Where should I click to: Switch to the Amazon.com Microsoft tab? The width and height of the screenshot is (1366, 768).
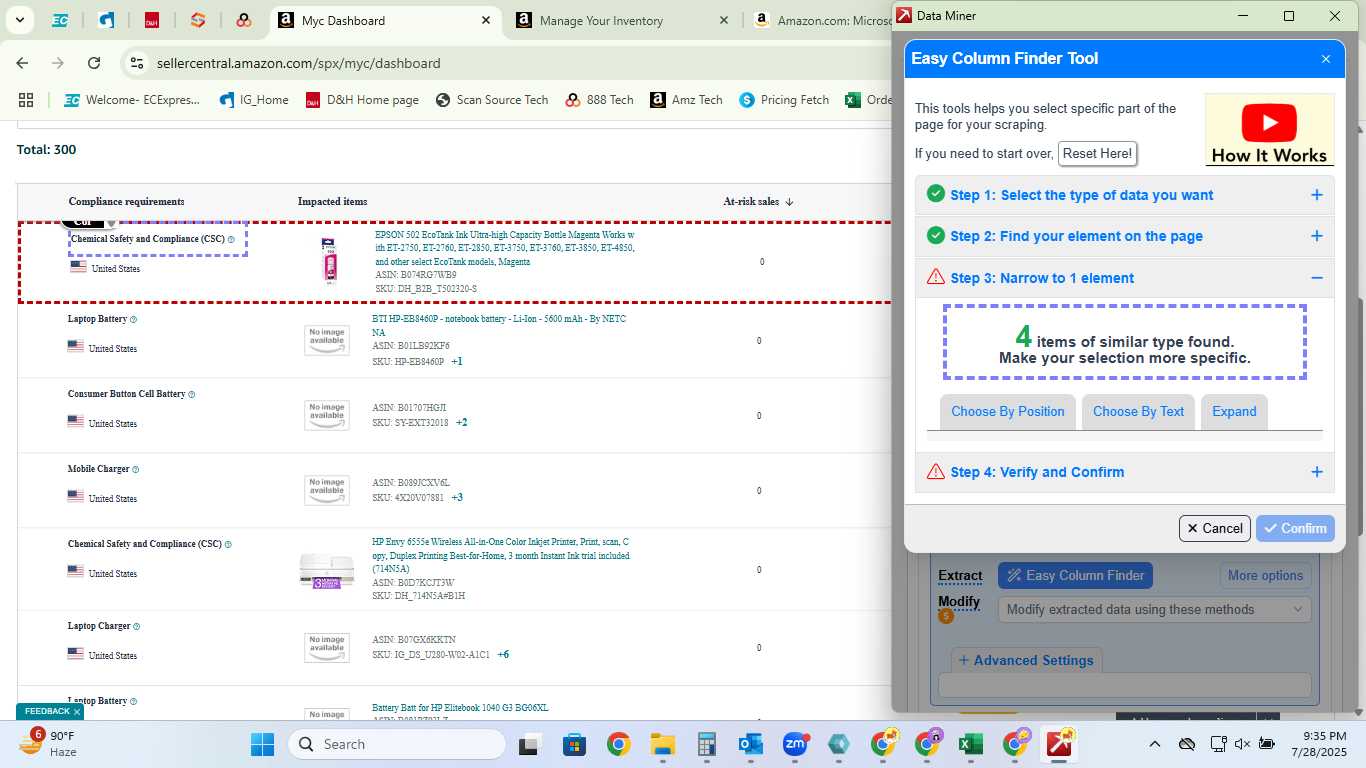pos(820,20)
